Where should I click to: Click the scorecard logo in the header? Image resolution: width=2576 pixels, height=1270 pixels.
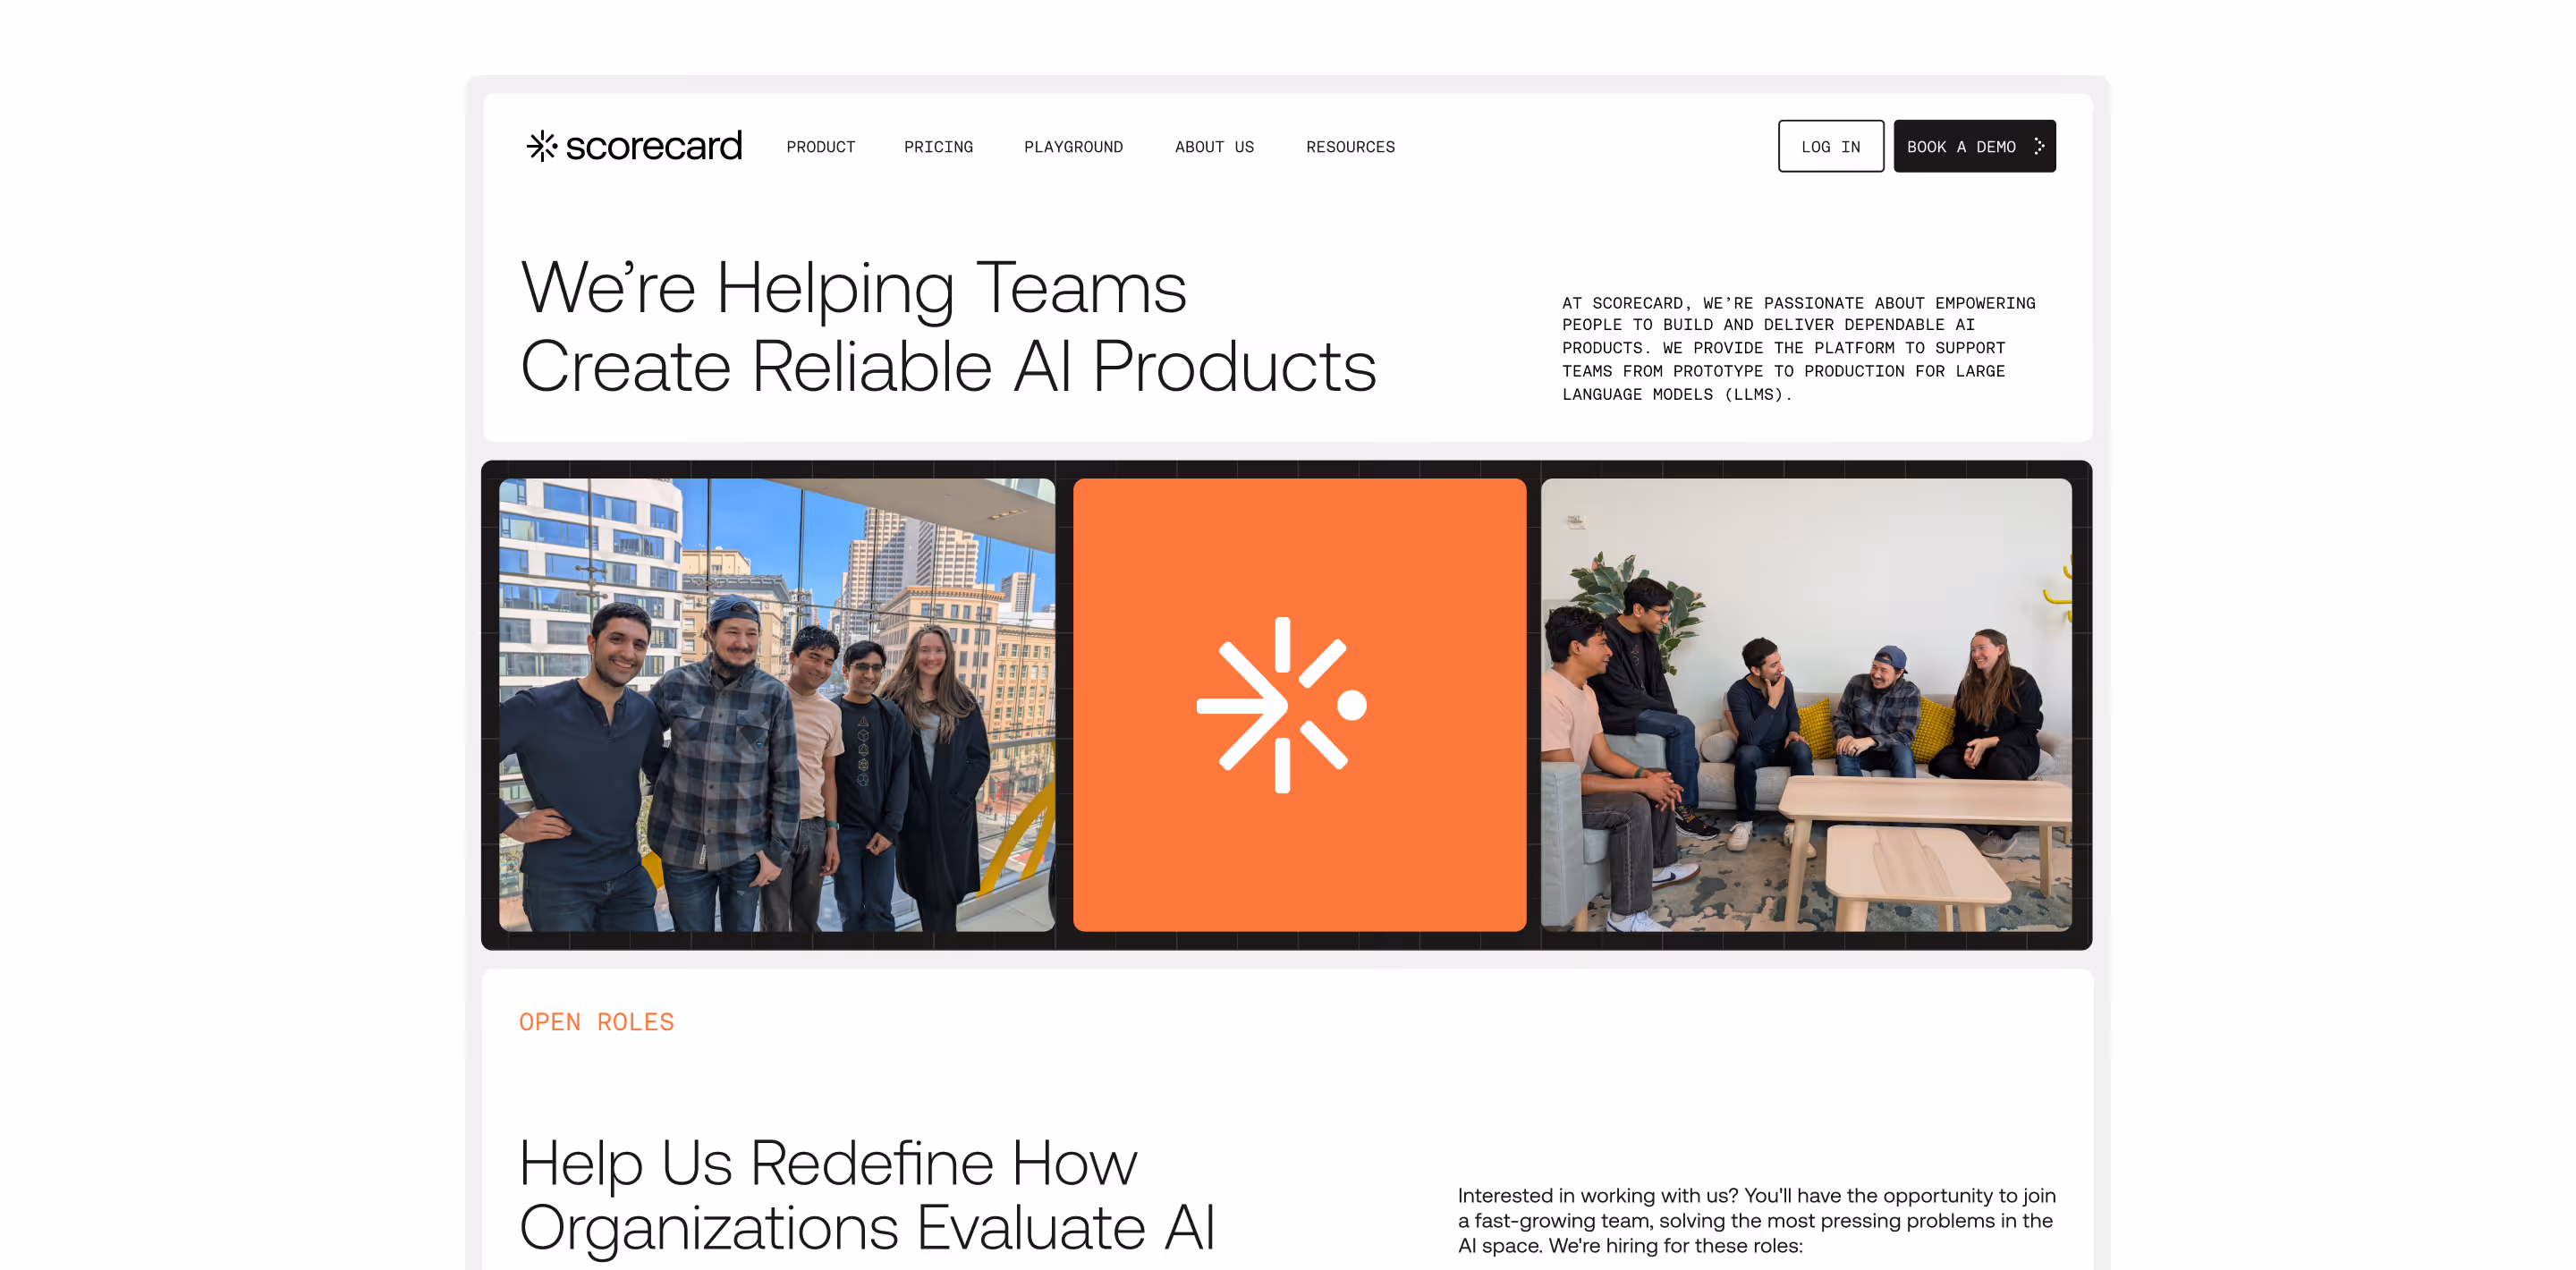coord(634,146)
